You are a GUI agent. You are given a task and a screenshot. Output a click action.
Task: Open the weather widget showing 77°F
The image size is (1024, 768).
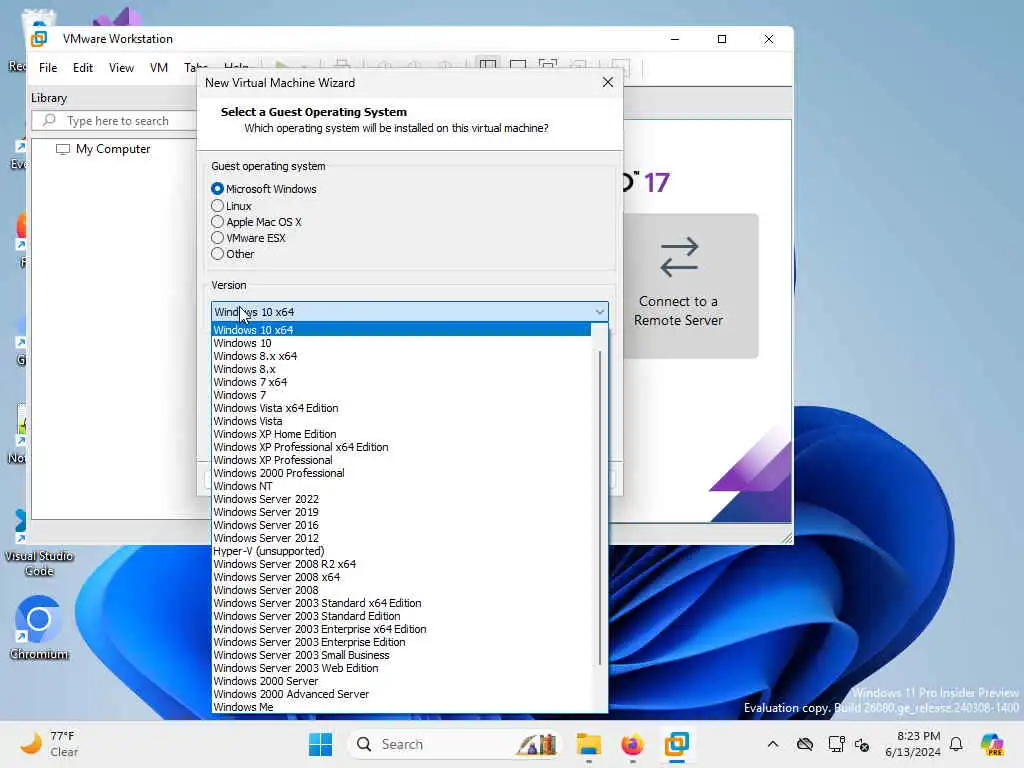50,744
